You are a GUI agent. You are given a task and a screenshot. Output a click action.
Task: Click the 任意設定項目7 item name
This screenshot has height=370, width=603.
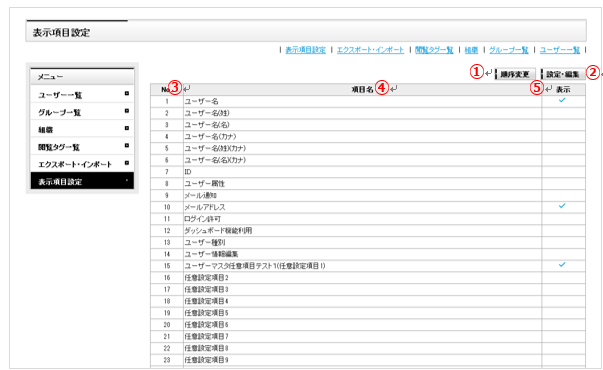207,336
